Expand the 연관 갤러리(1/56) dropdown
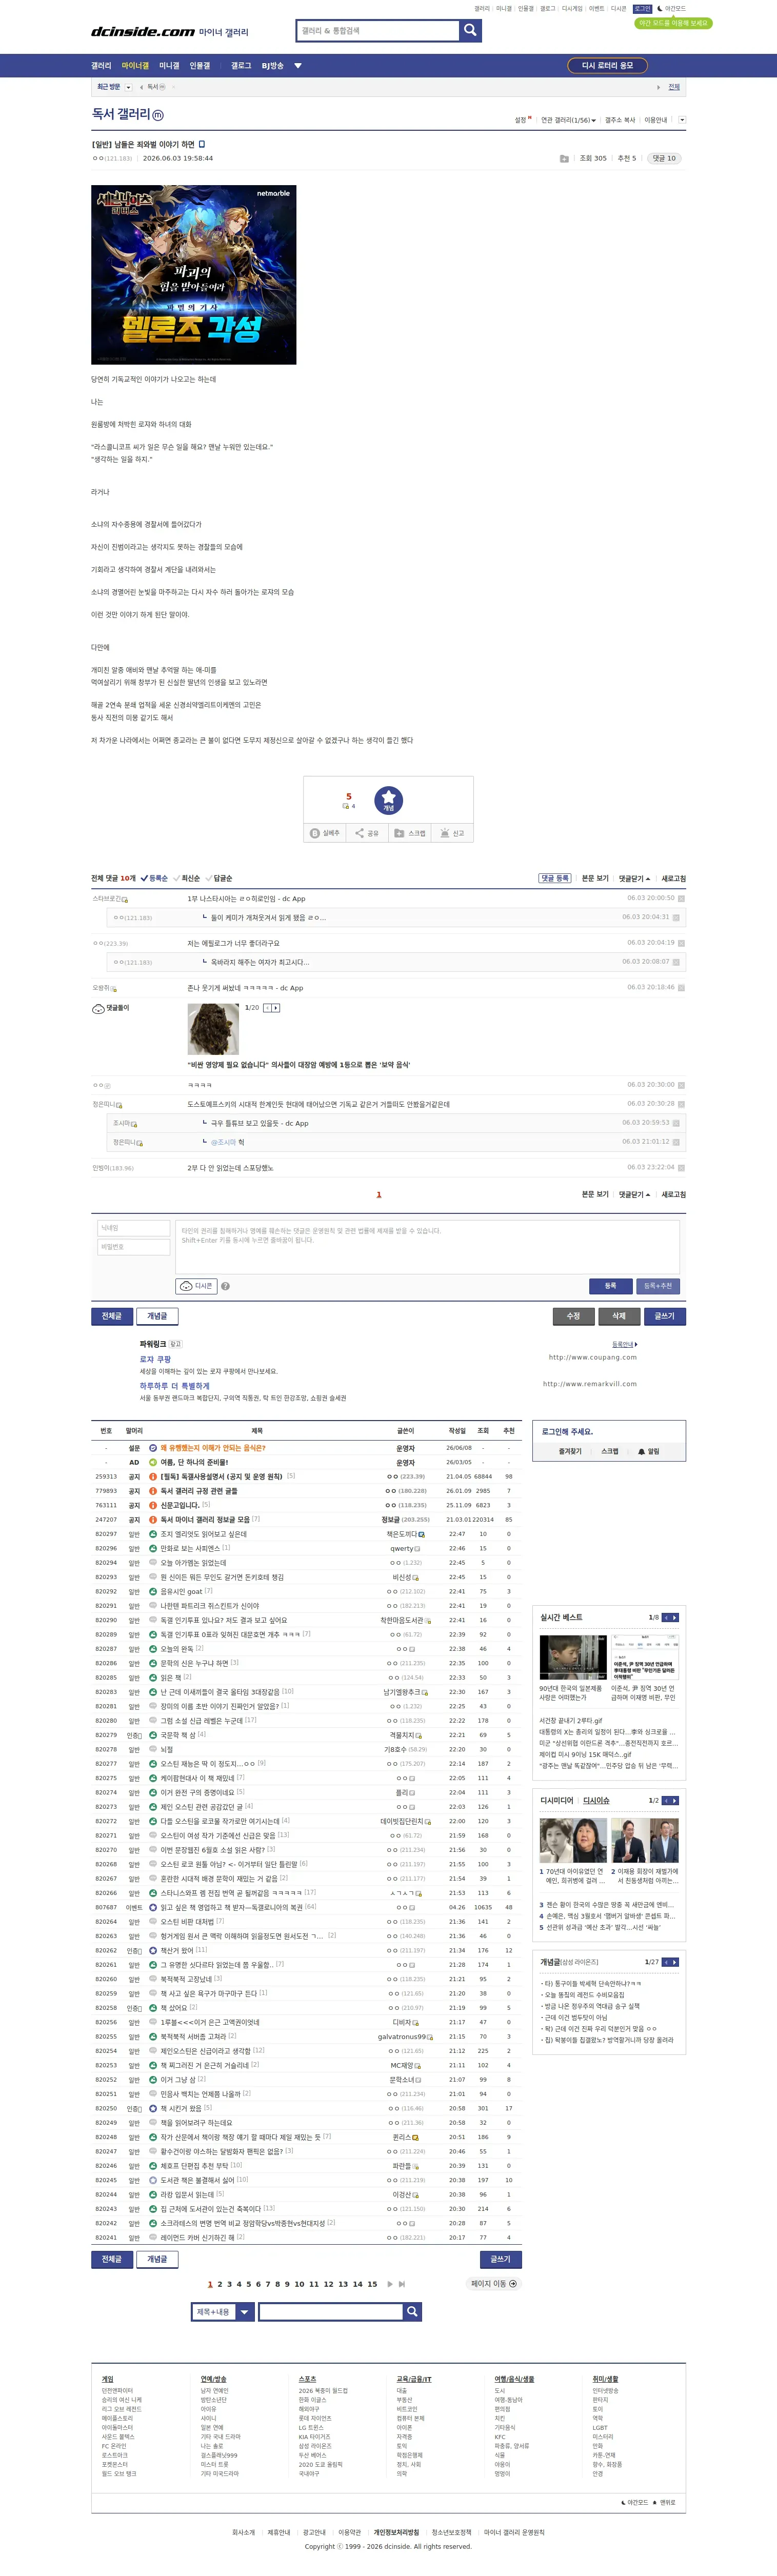Screen dimensions: 777x2576 [x=568, y=120]
